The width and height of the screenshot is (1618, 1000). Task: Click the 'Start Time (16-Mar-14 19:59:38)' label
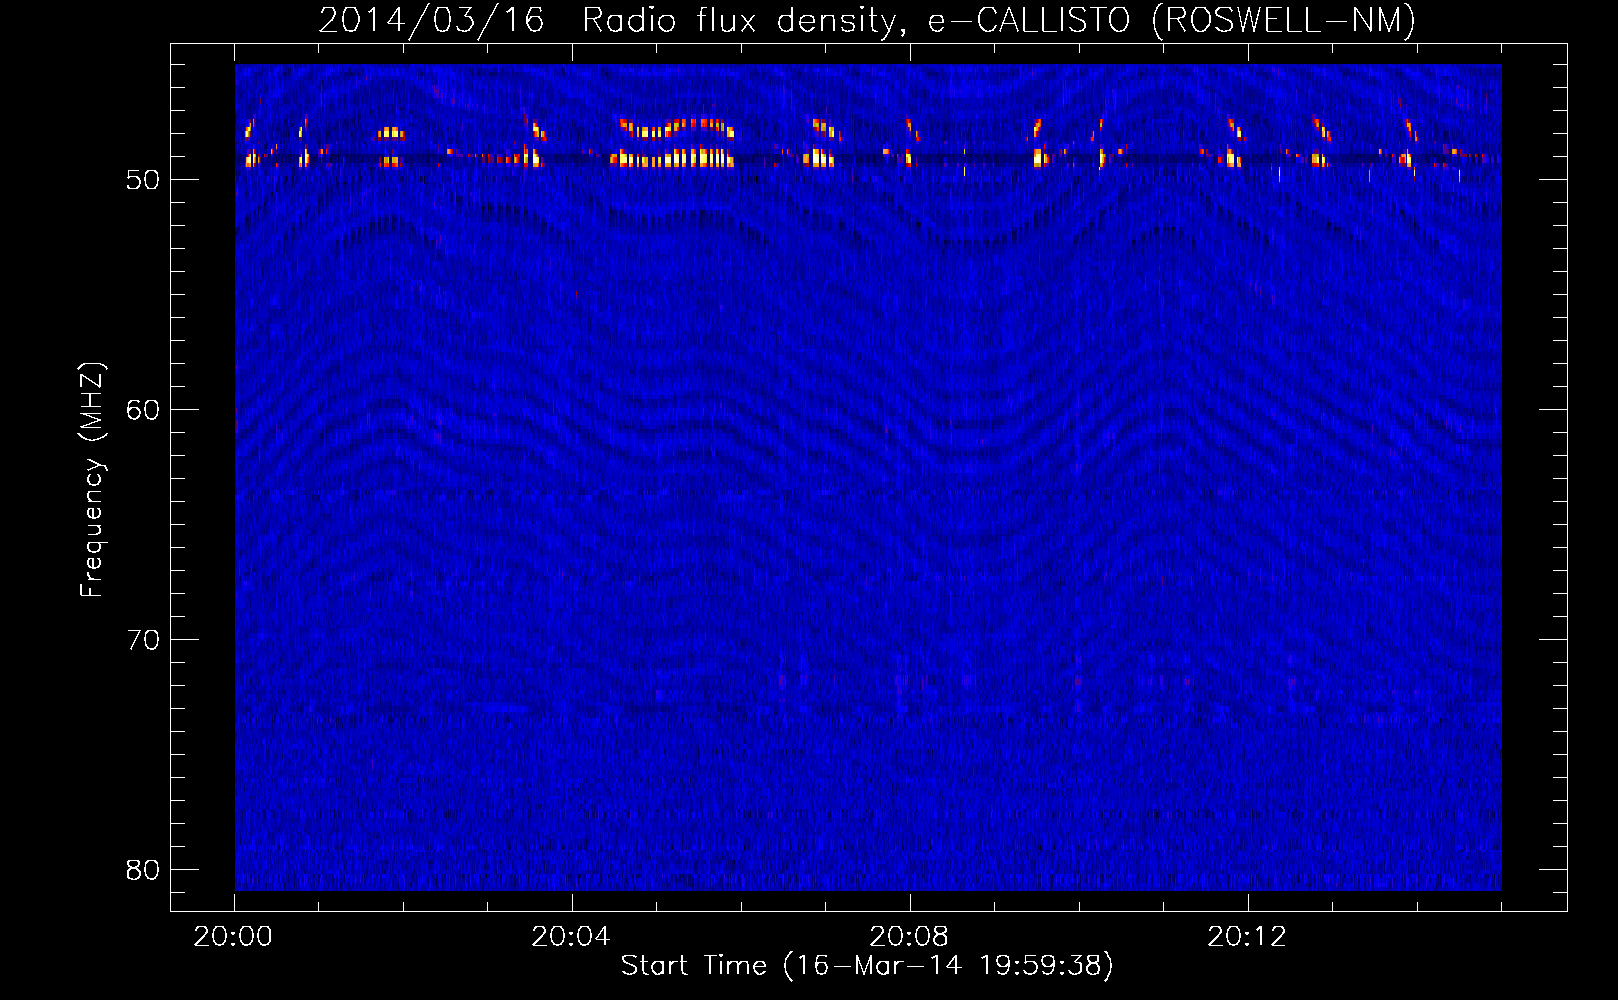click(867, 966)
